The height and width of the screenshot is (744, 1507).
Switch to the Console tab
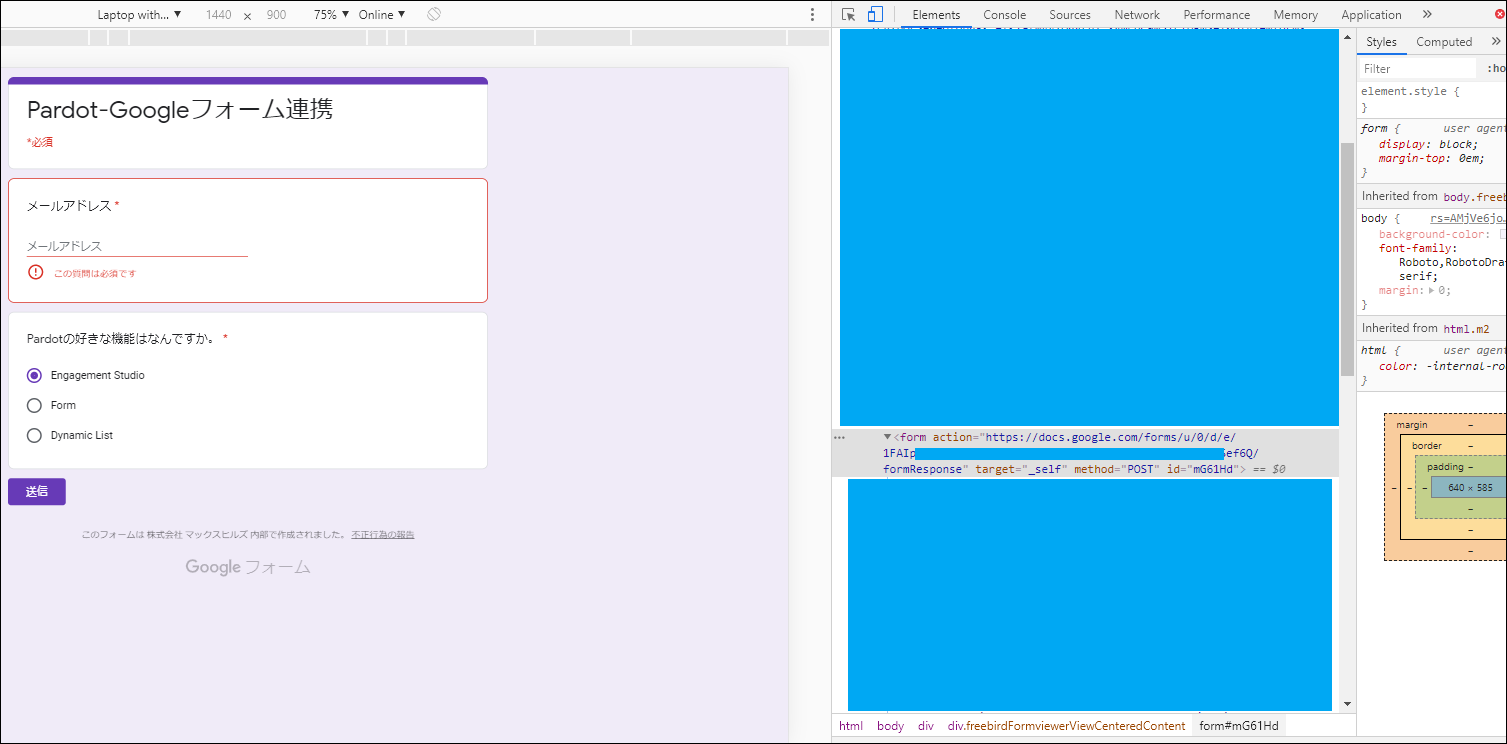click(x=1004, y=15)
